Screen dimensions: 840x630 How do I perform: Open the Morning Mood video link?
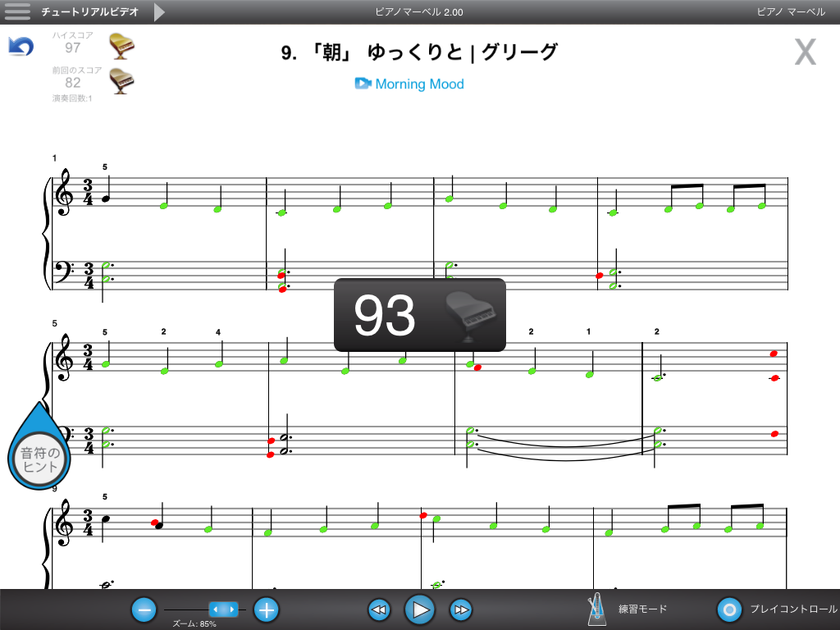[421, 85]
